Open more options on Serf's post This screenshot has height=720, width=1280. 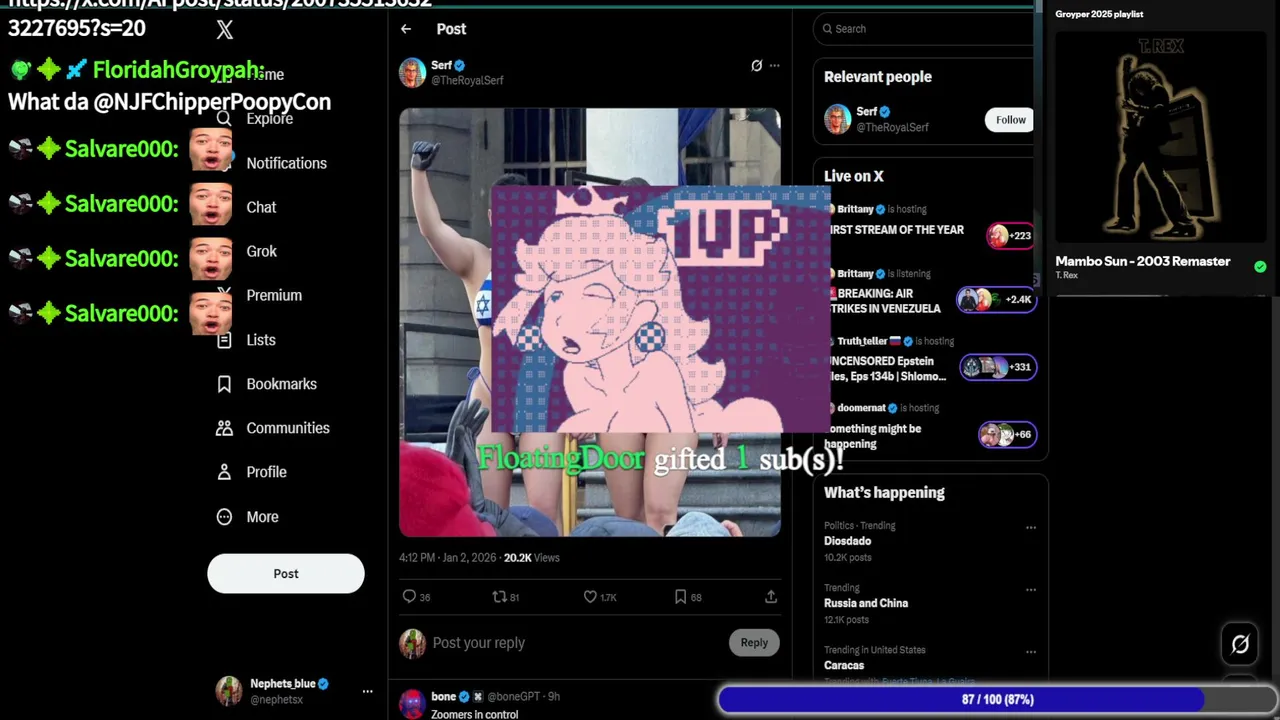pyautogui.click(x=774, y=66)
